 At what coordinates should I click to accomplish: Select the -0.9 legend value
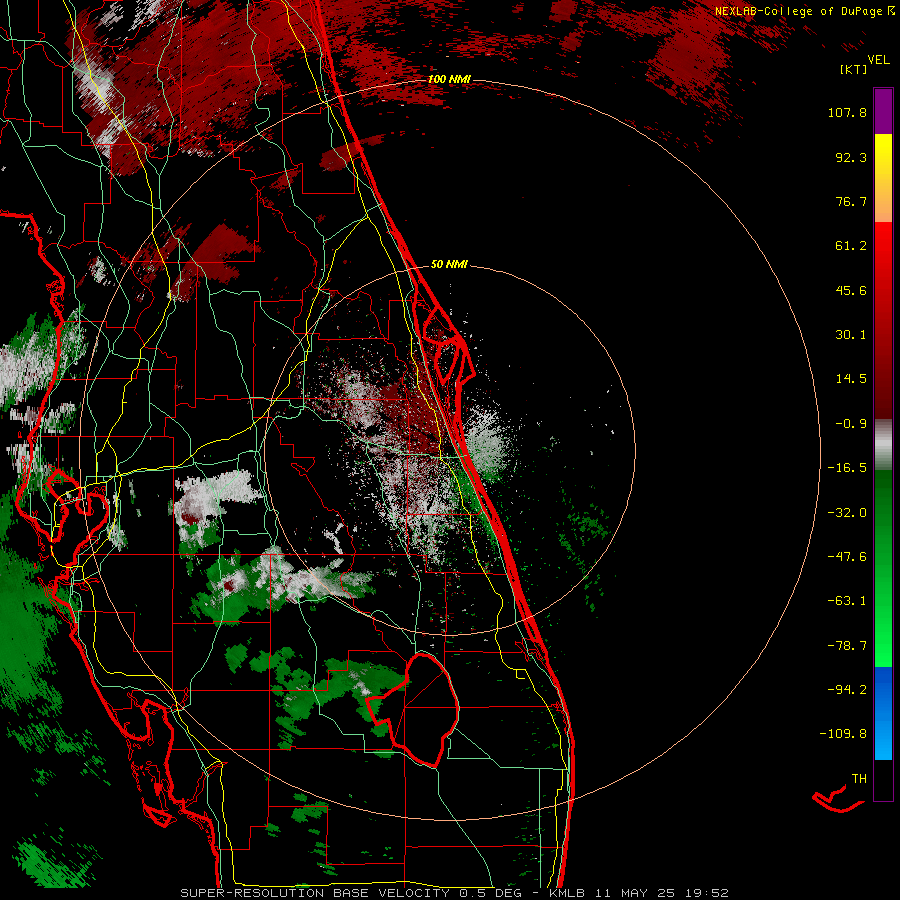click(x=851, y=424)
